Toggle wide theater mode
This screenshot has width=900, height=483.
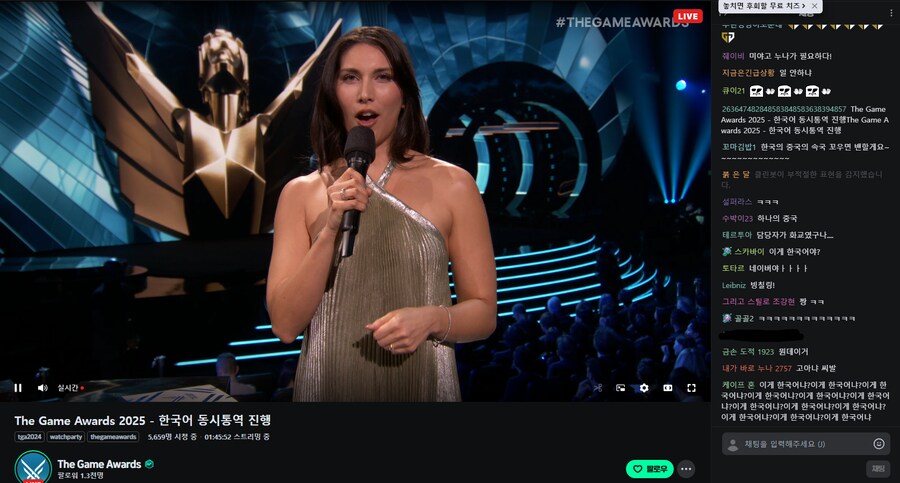point(668,388)
